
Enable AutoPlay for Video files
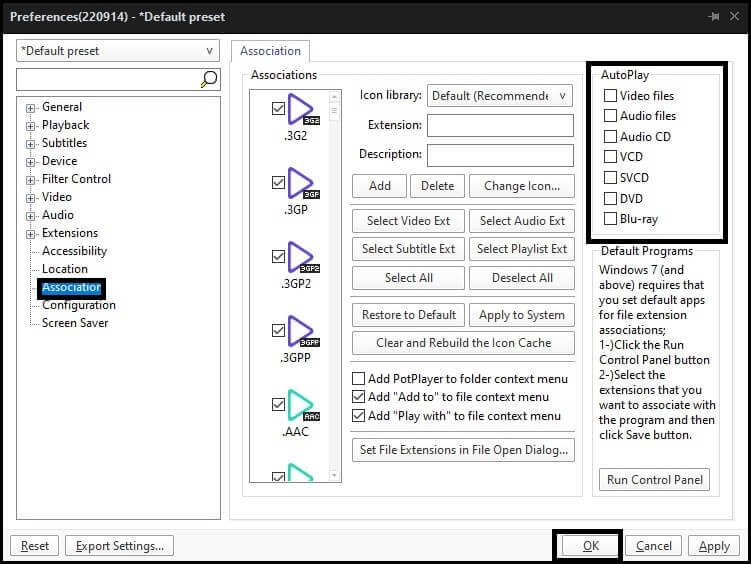click(610, 96)
